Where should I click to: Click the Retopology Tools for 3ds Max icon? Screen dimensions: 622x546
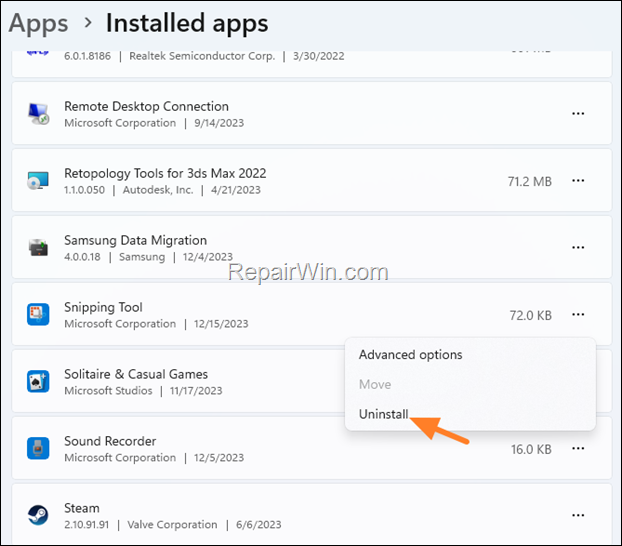click(38, 181)
